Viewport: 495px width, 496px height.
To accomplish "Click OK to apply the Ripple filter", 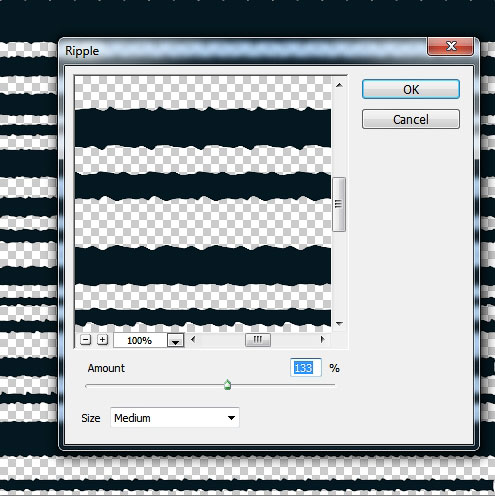I will (411, 89).
